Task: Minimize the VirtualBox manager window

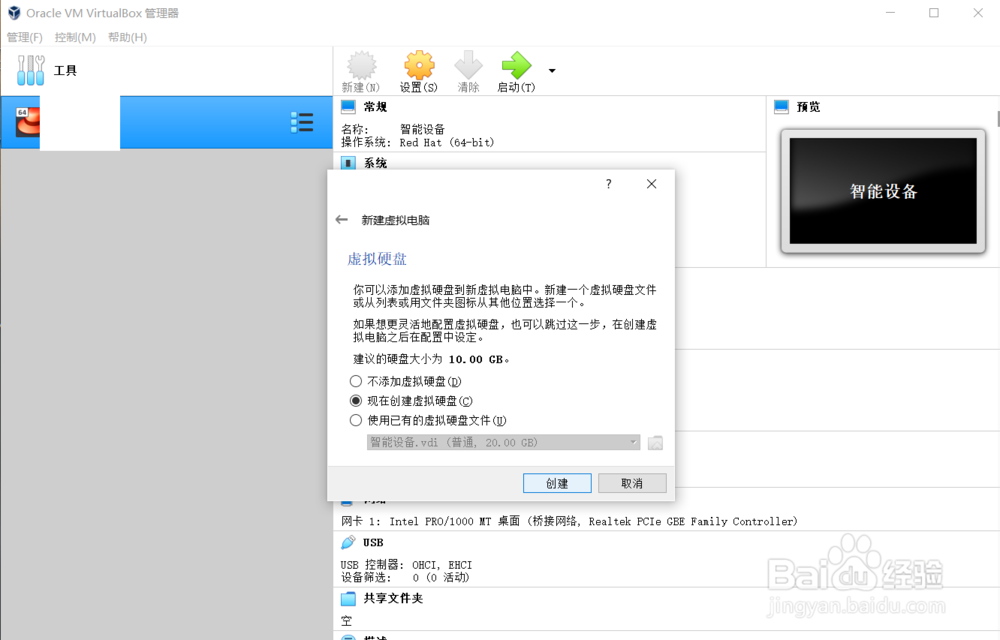Action: (890, 13)
